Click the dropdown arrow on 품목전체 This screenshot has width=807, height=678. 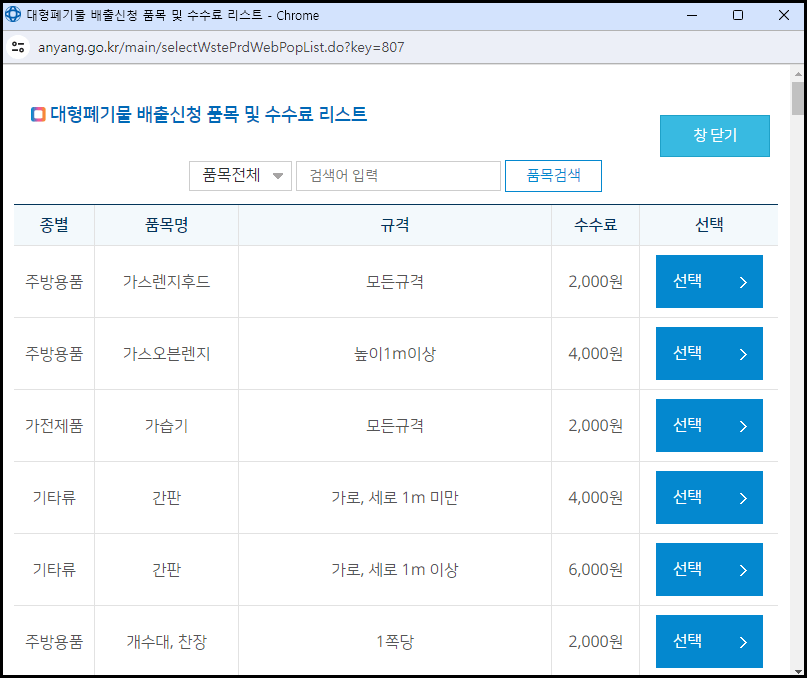tap(278, 175)
